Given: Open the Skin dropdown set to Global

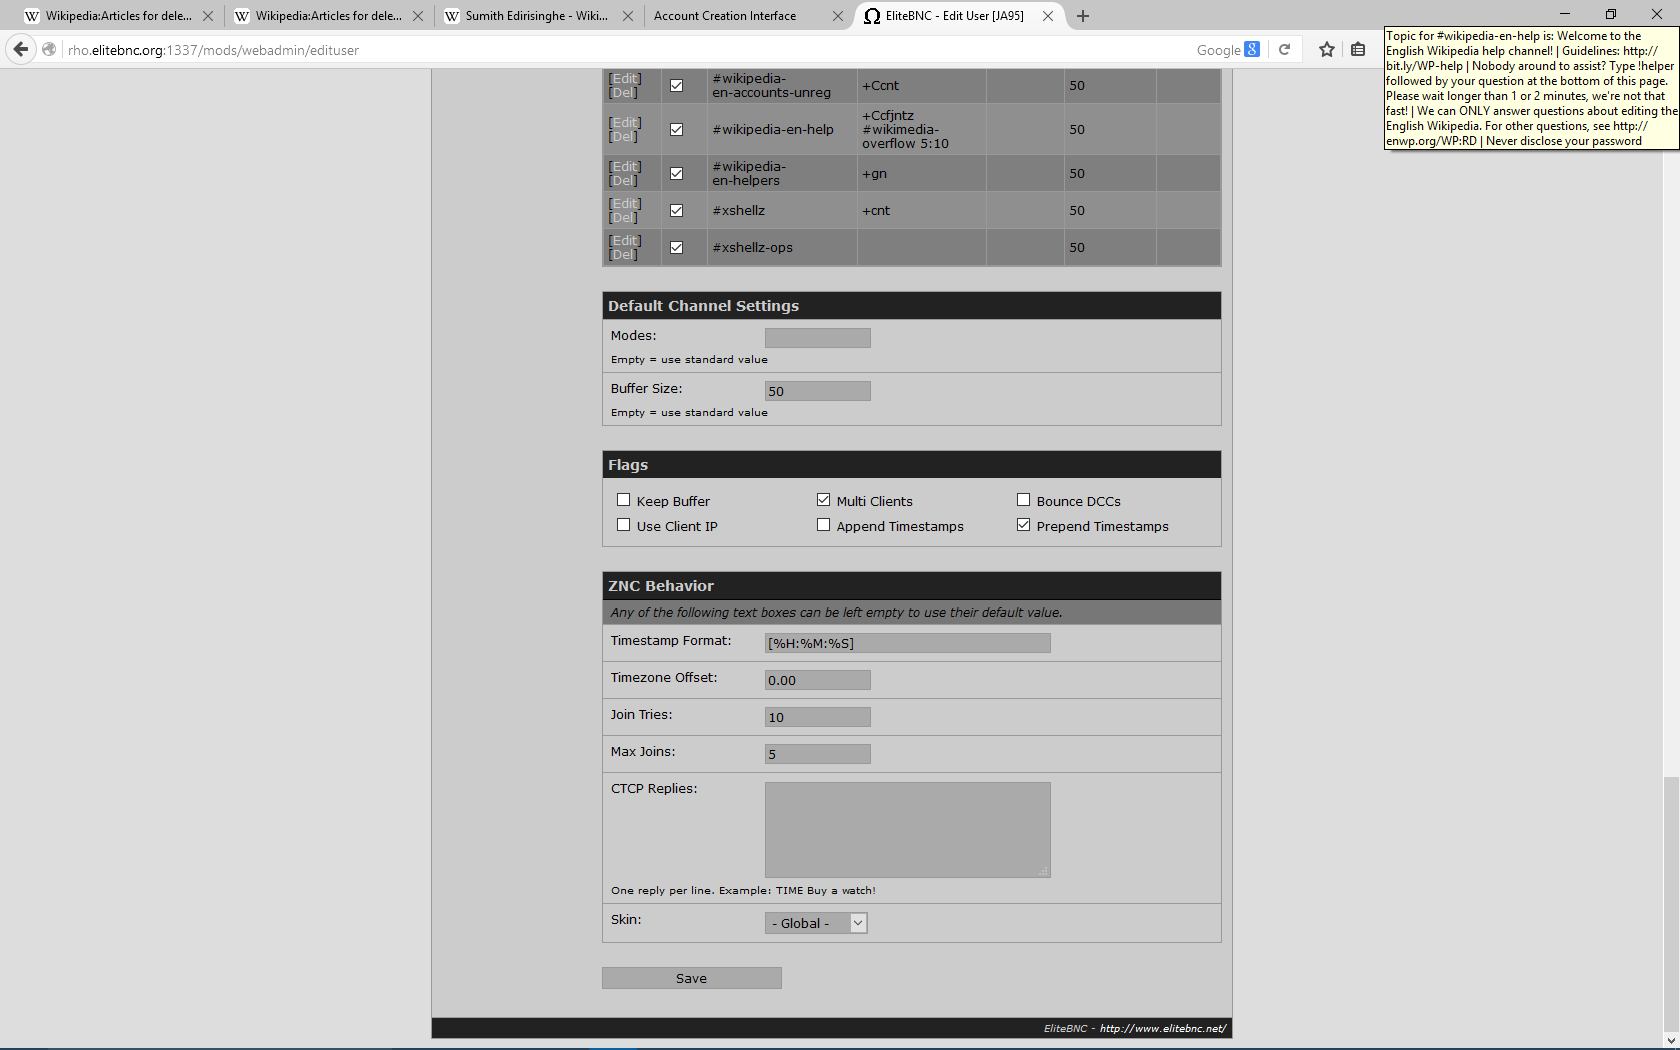Looking at the screenshot, I should coord(816,923).
